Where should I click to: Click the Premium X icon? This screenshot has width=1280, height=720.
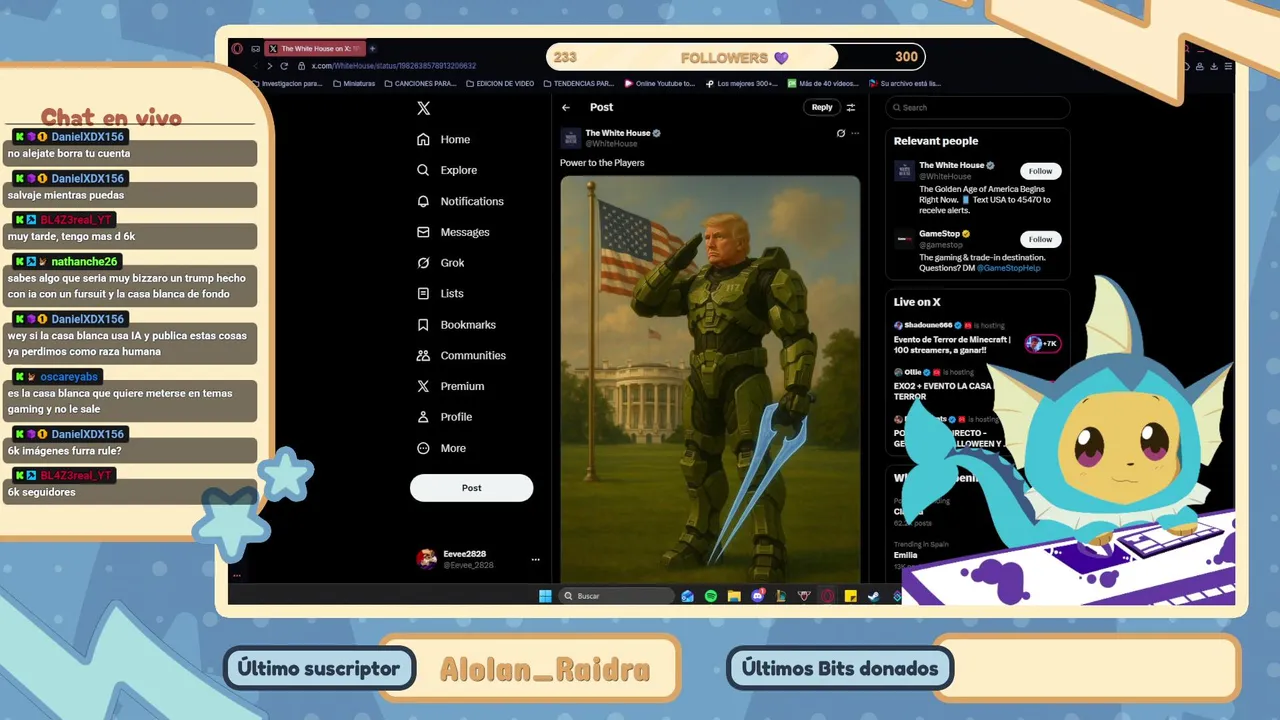pos(423,386)
